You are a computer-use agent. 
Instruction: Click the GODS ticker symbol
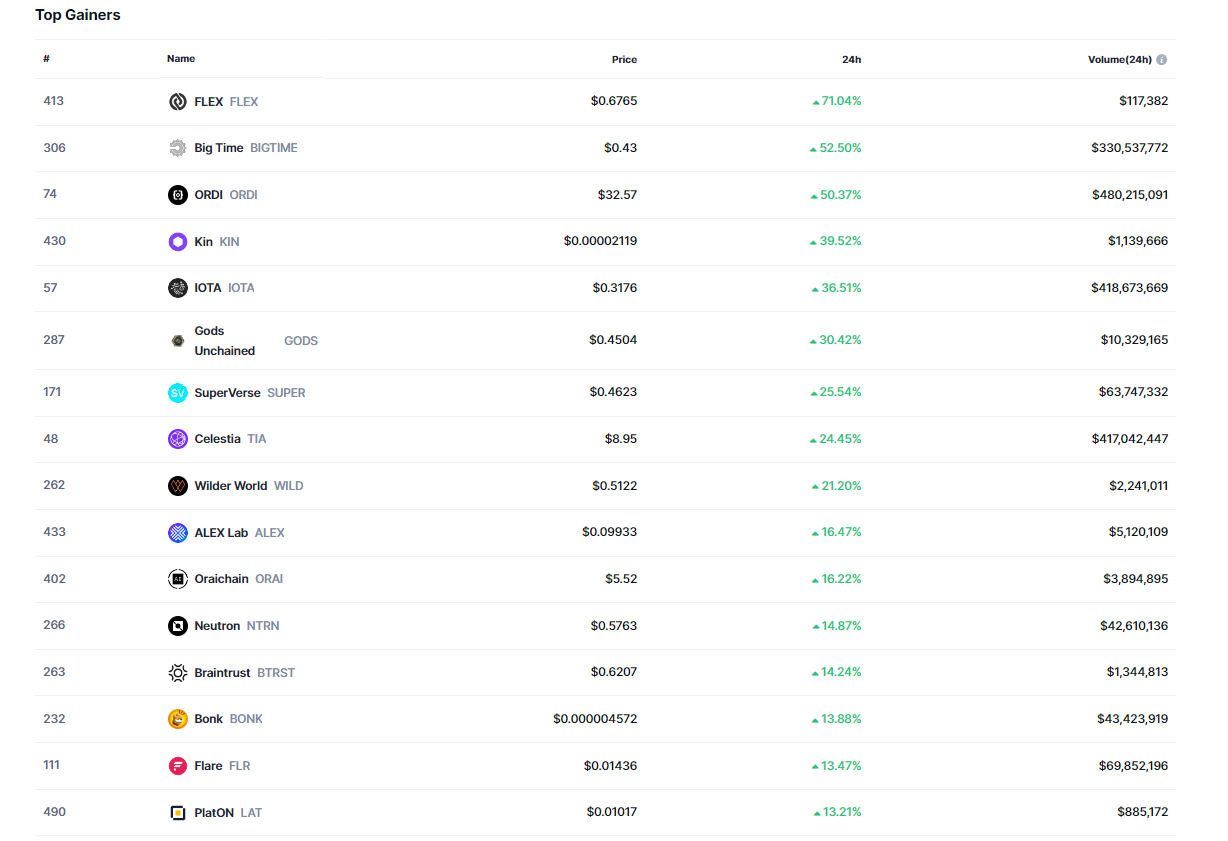(x=301, y=341)
